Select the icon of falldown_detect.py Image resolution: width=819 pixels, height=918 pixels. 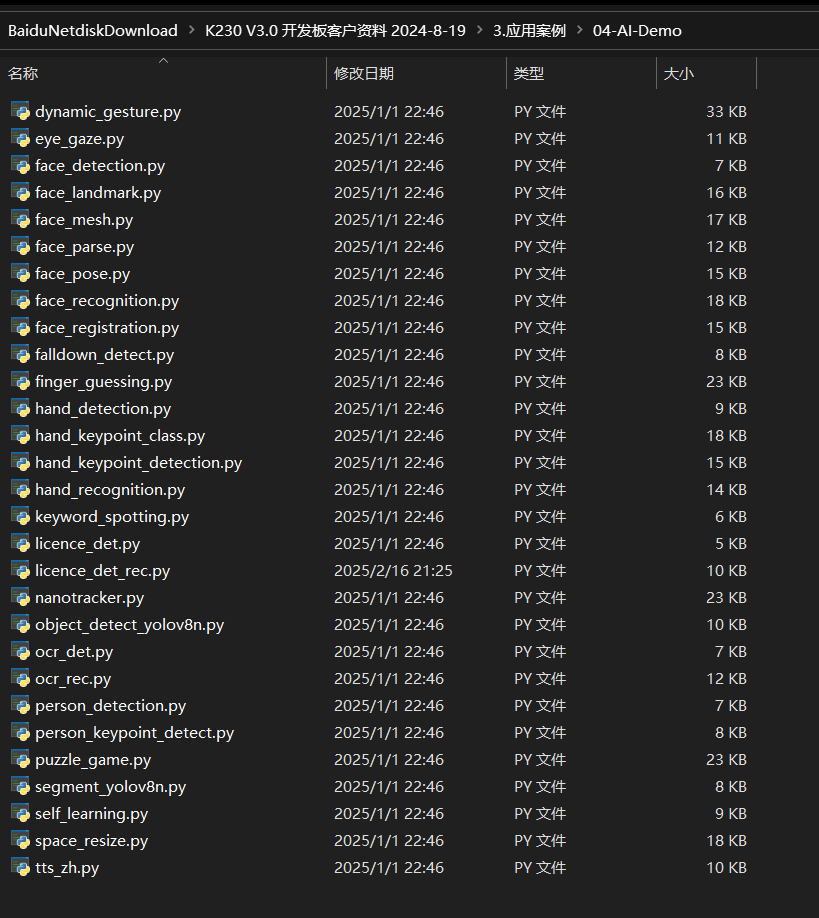tap(20, 354)
